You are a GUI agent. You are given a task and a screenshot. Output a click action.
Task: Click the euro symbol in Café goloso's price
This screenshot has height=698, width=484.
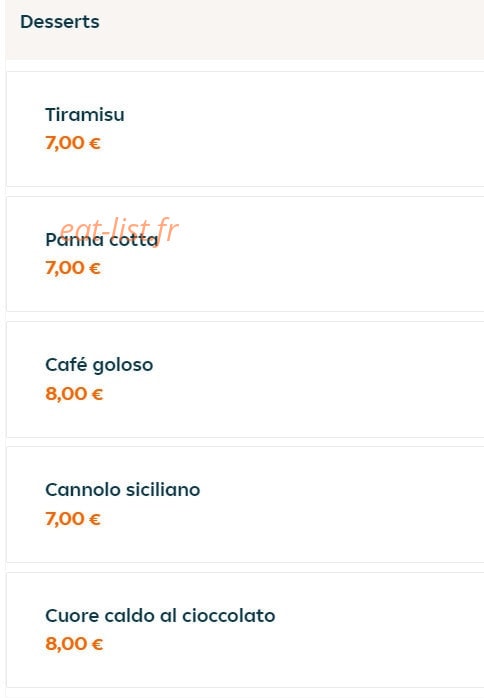[97, 394]
